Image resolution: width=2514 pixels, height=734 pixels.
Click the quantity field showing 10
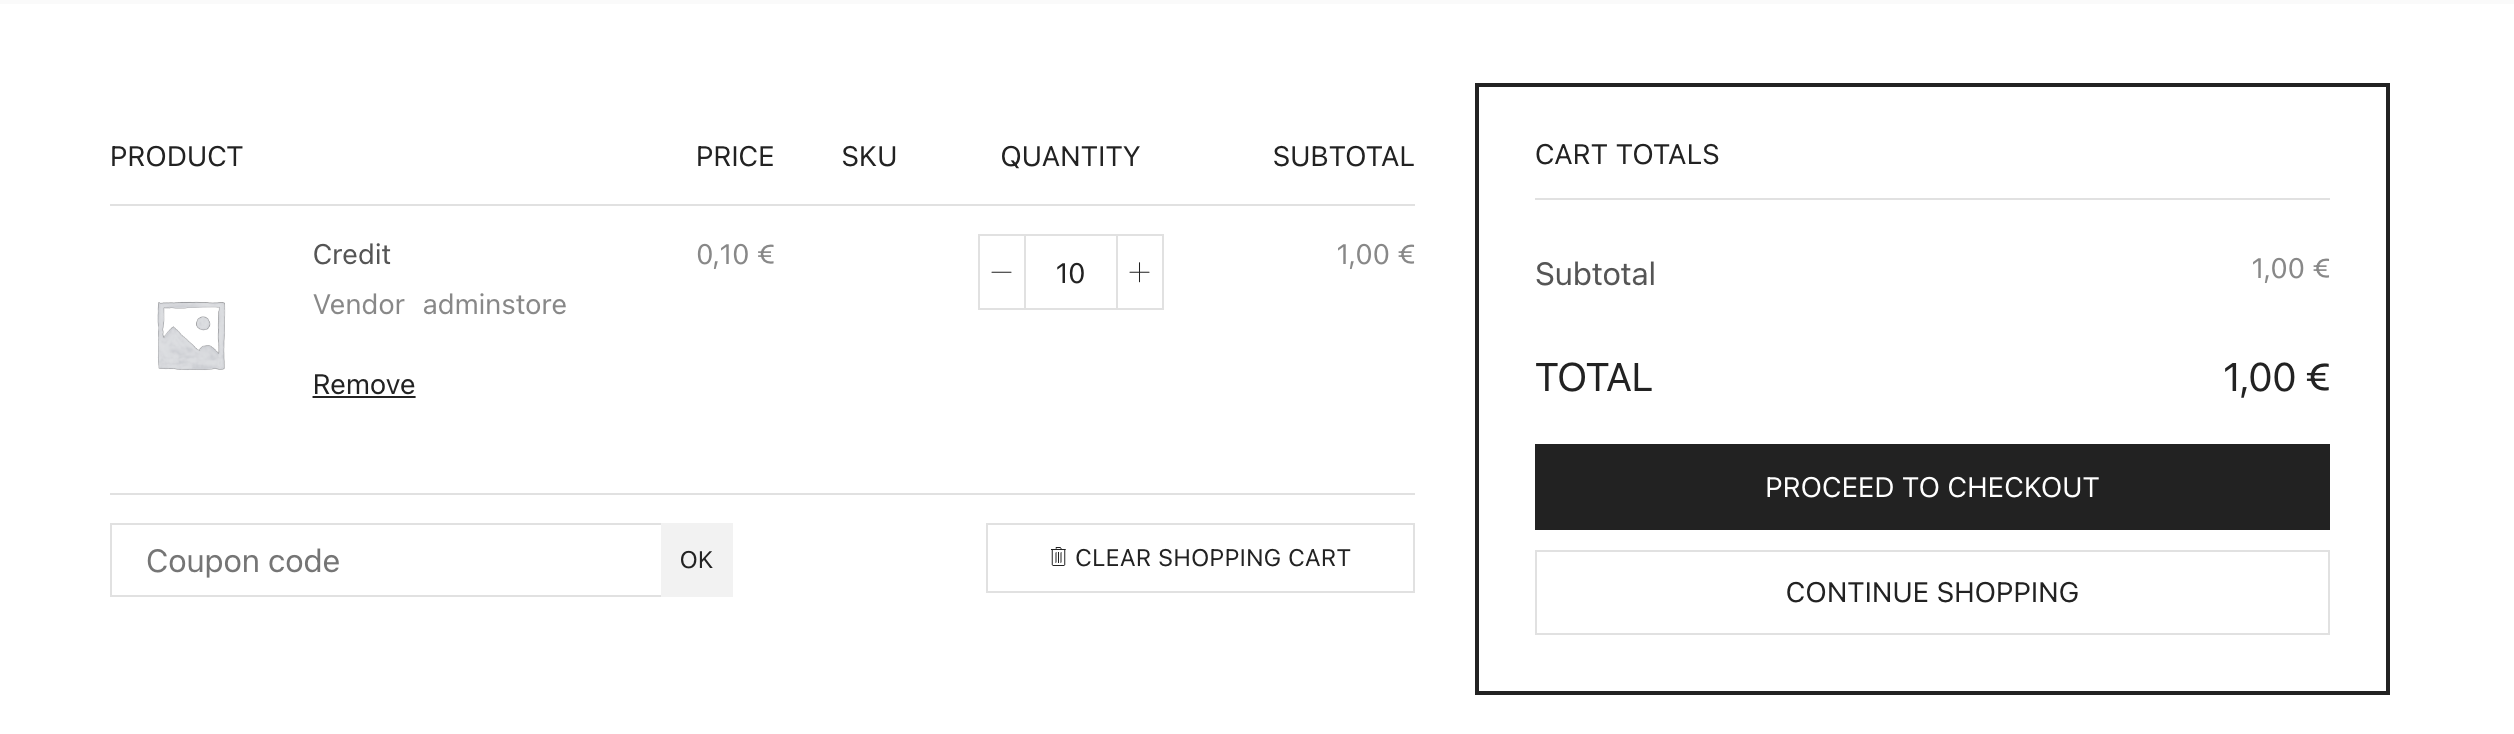pyautogui.click(x=1070, y=272)
